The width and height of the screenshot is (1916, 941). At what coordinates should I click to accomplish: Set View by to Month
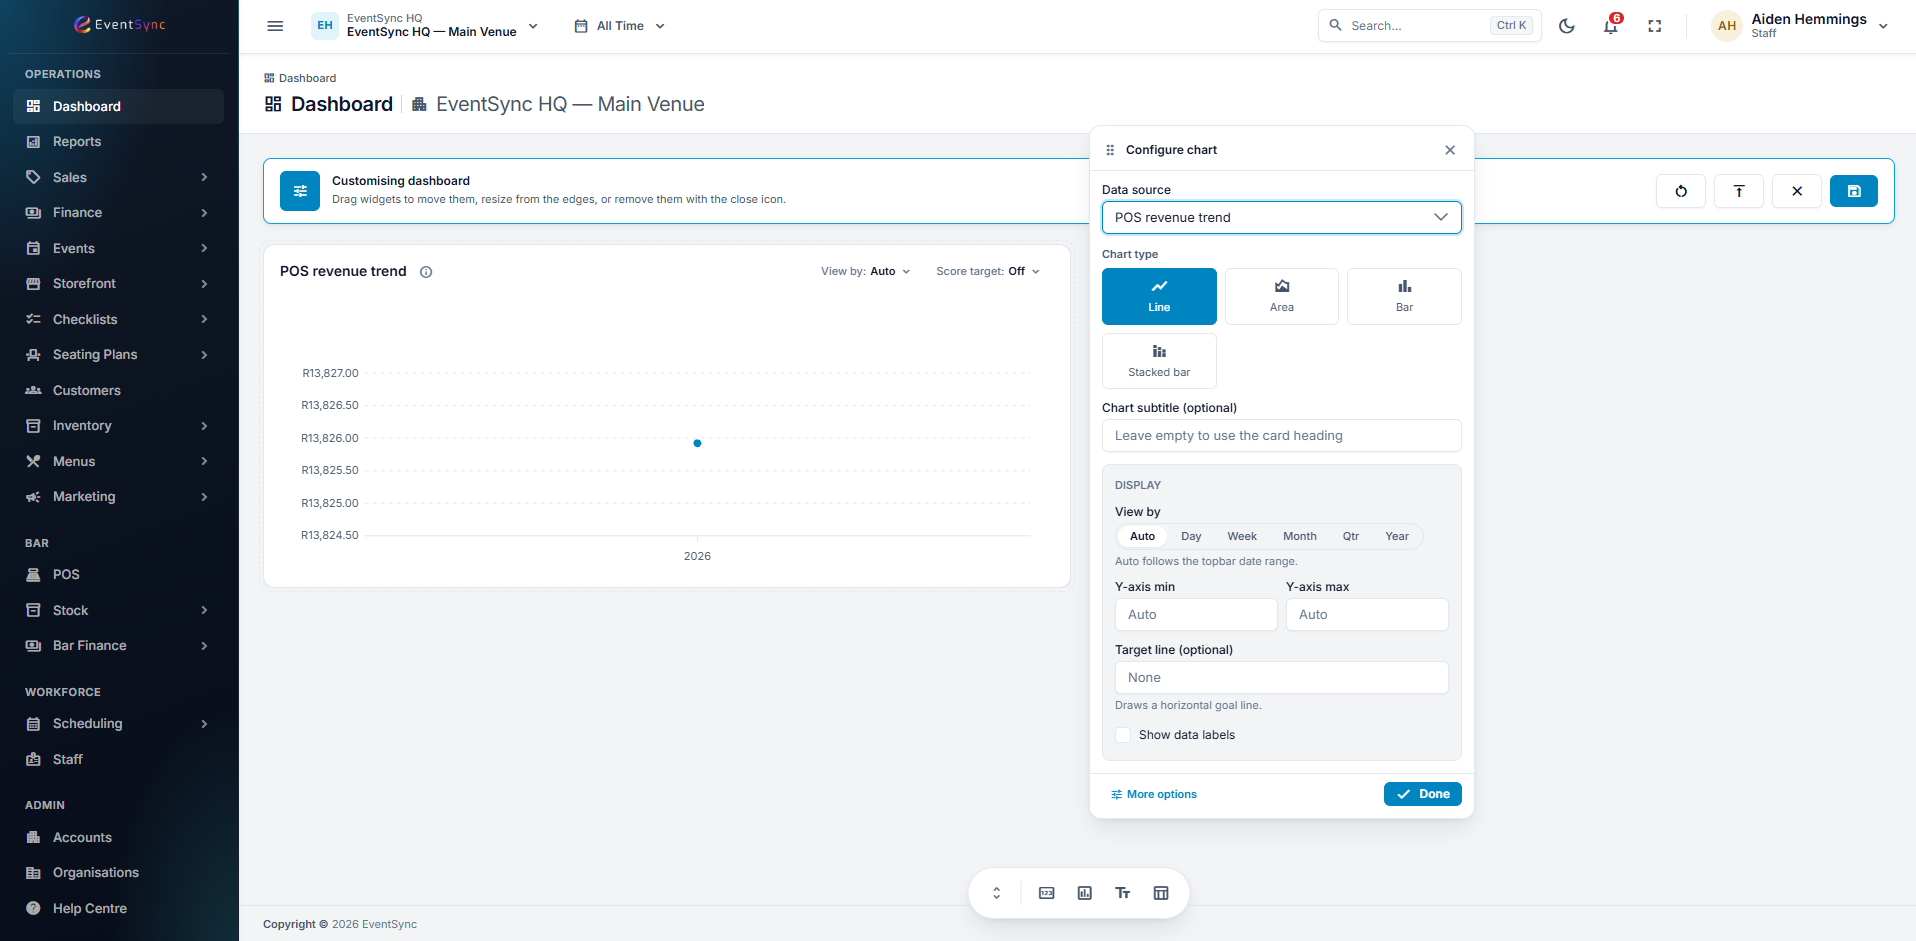(x=1300, y=536)
